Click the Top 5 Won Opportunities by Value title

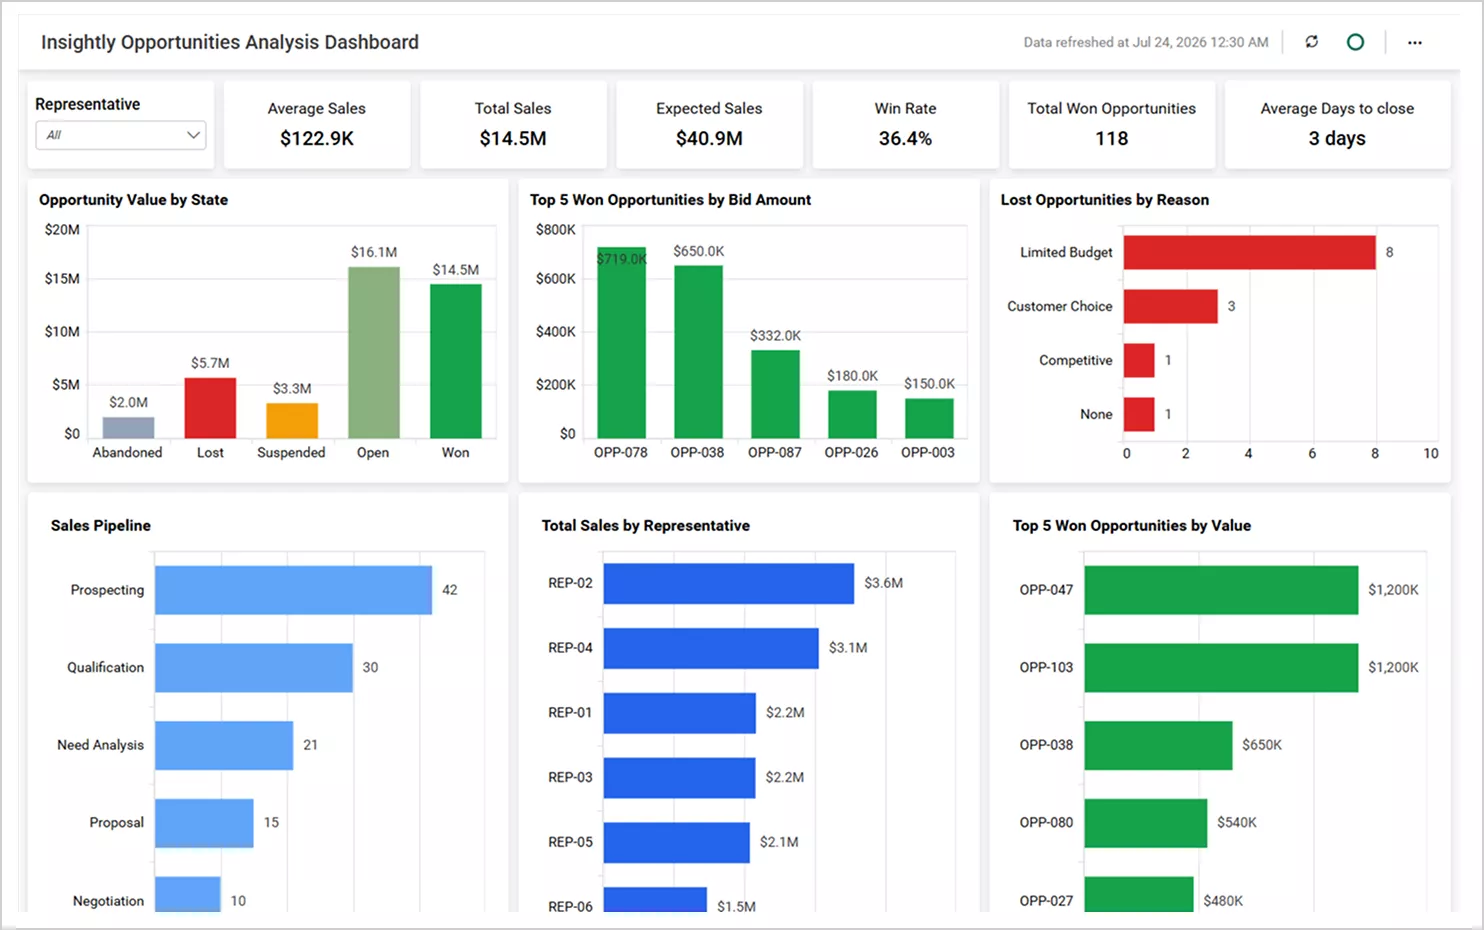[1132, 526]
